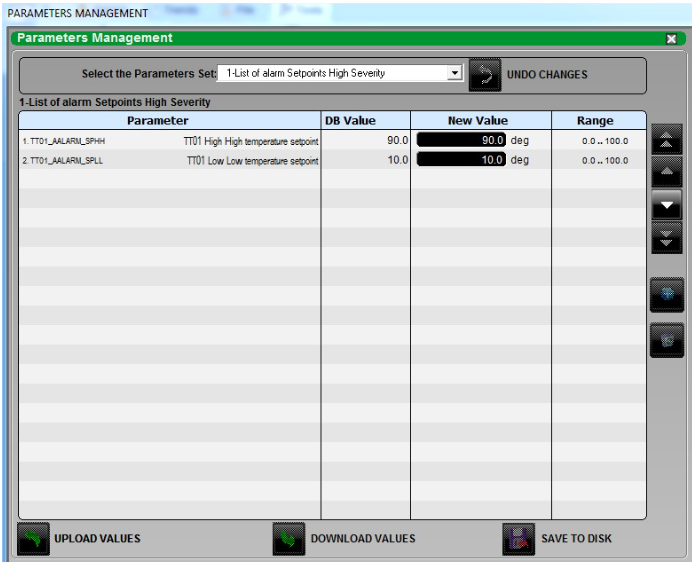
Task: Click the Undo Changes arrow icon
Action: (x=485, y=75)
